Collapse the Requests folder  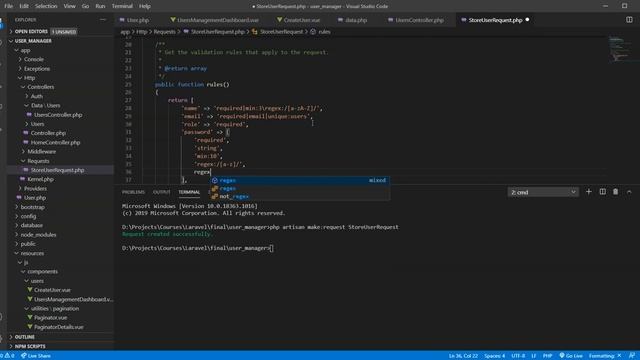(x=60, y=161)
